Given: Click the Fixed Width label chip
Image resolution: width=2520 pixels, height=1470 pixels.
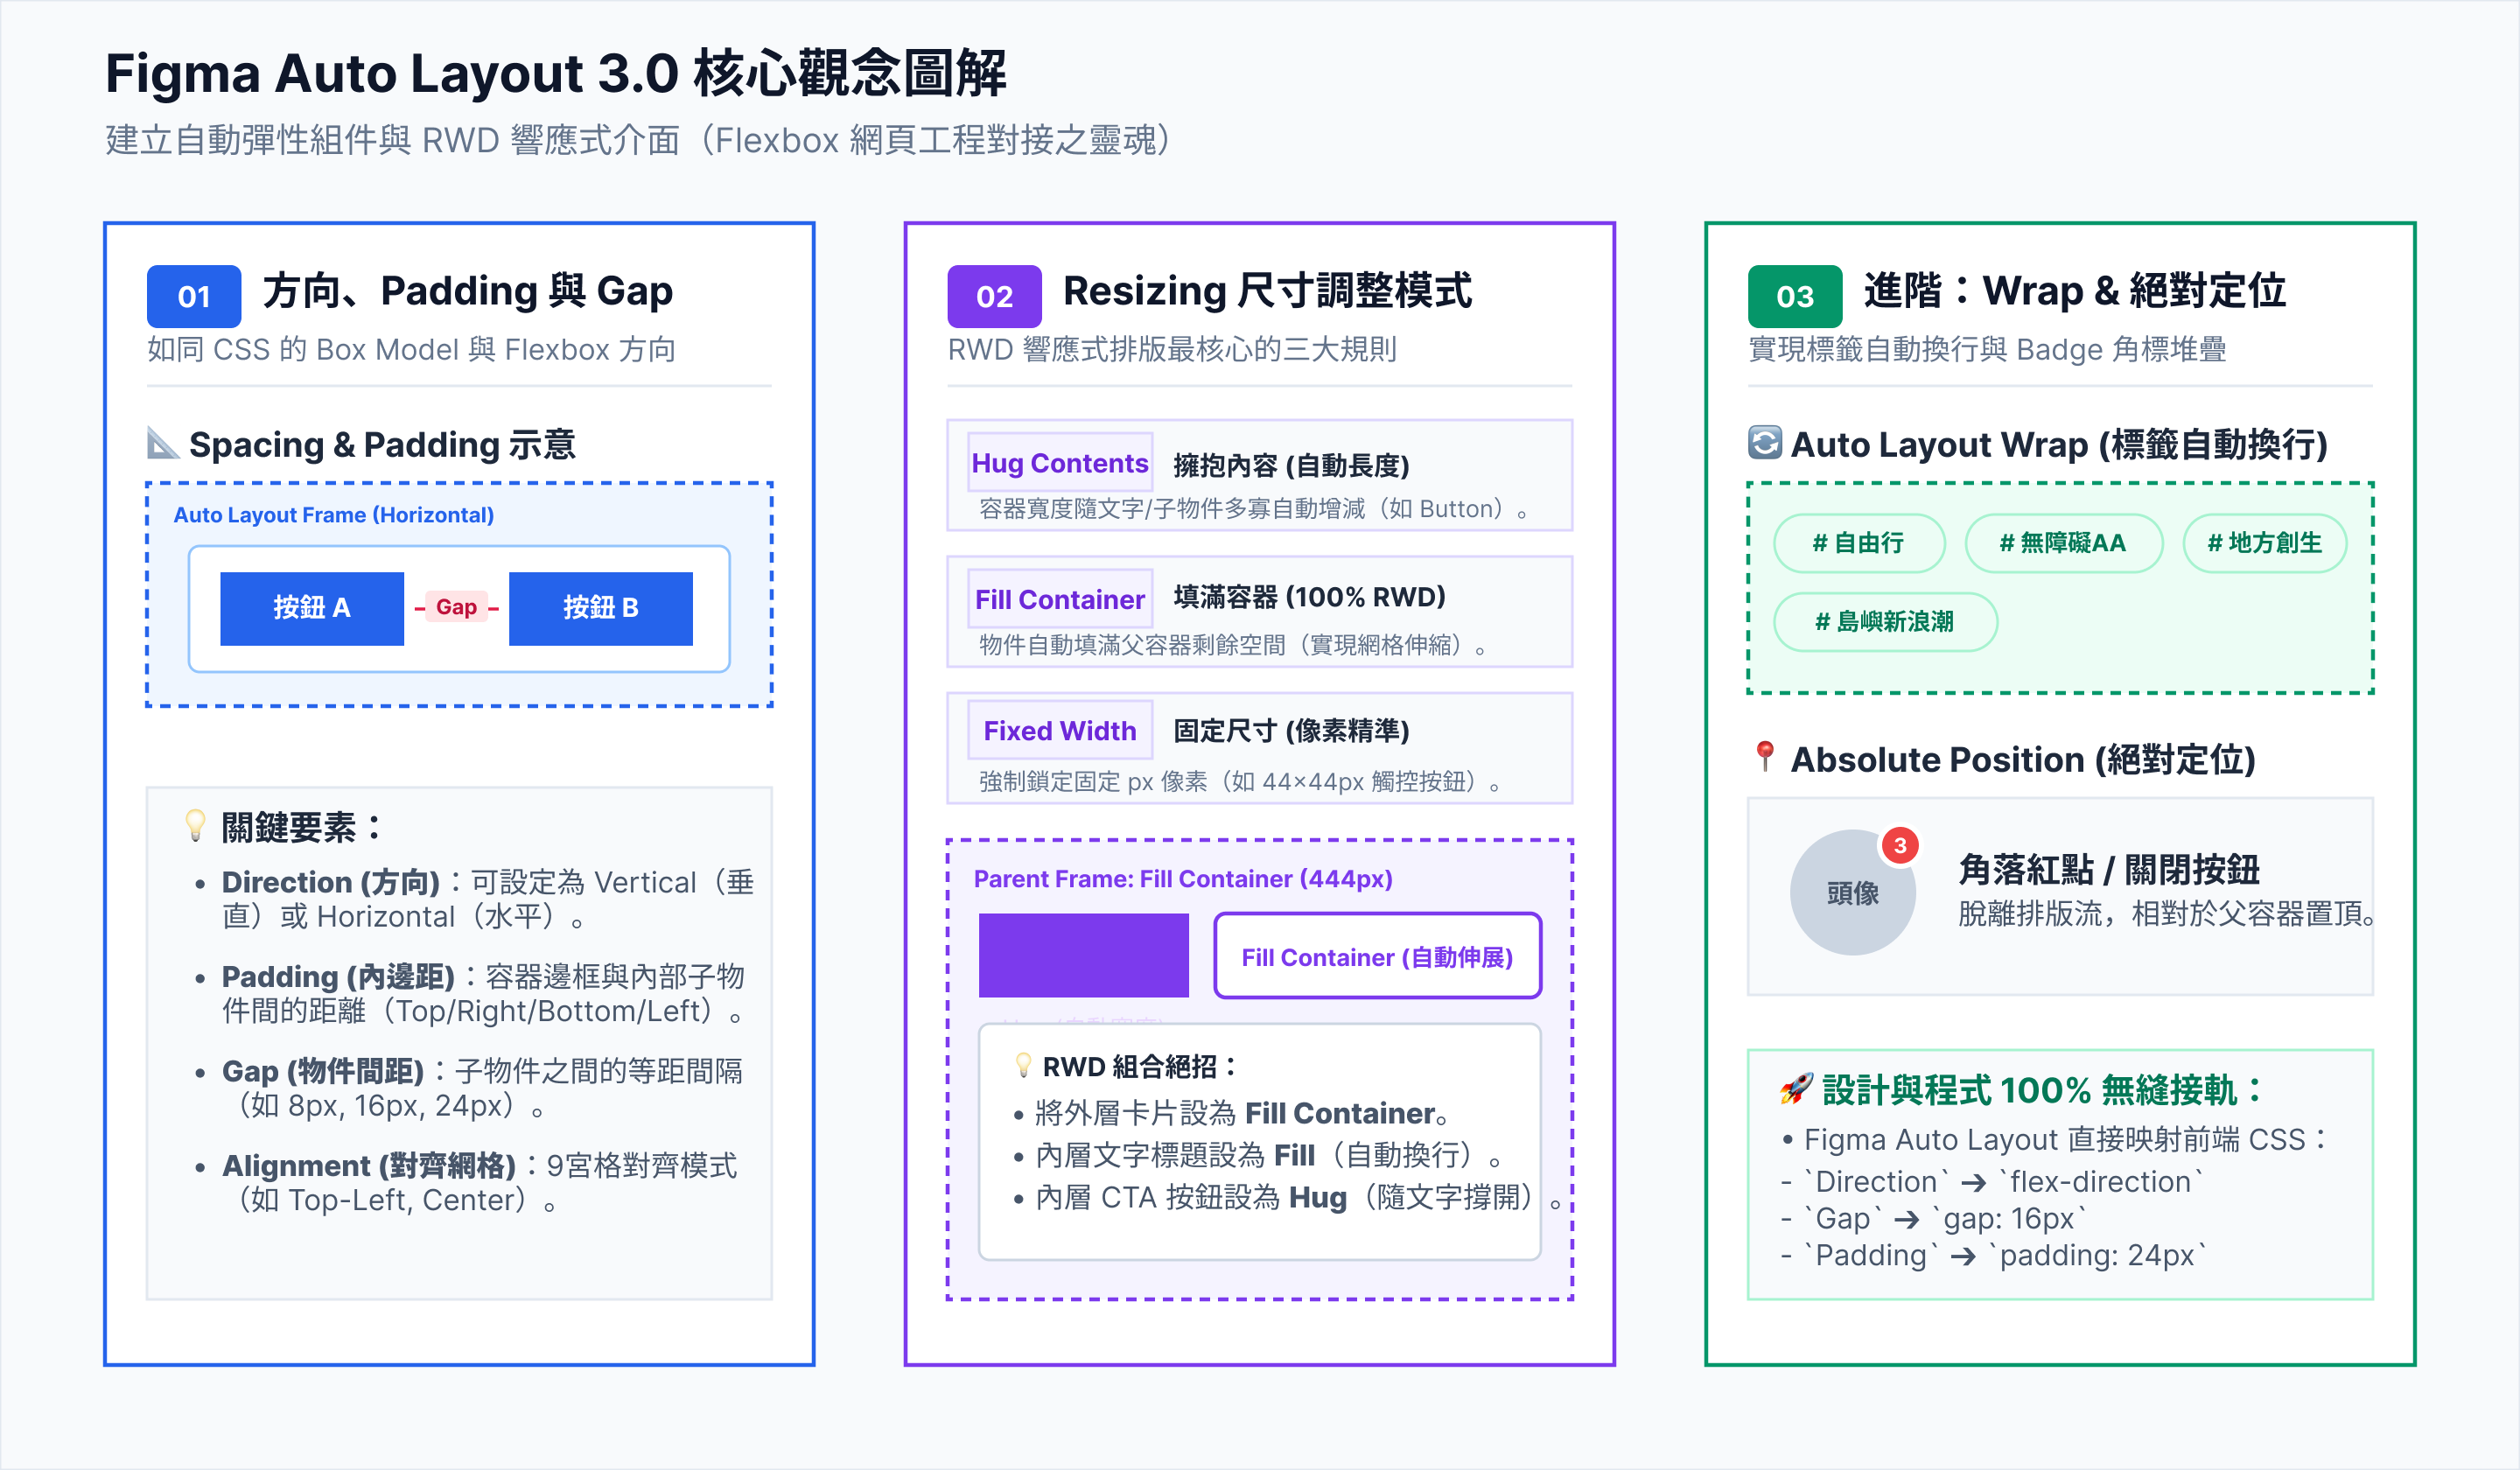Looking at the screenshot, I should (x=1060, y=731).
